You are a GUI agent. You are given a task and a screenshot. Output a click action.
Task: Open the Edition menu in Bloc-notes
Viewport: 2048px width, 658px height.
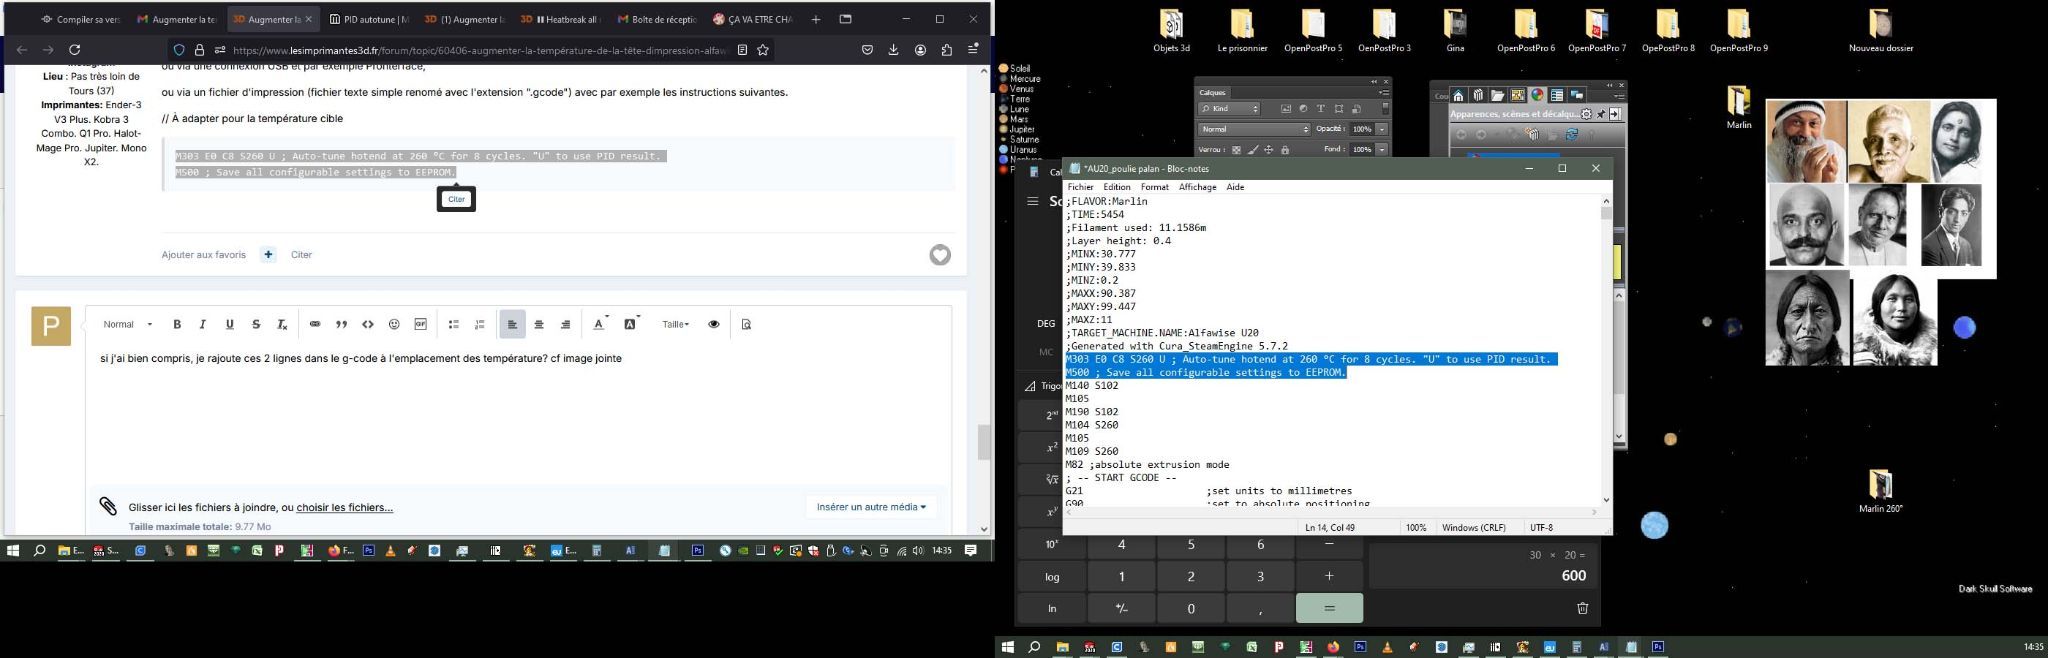1117,187
